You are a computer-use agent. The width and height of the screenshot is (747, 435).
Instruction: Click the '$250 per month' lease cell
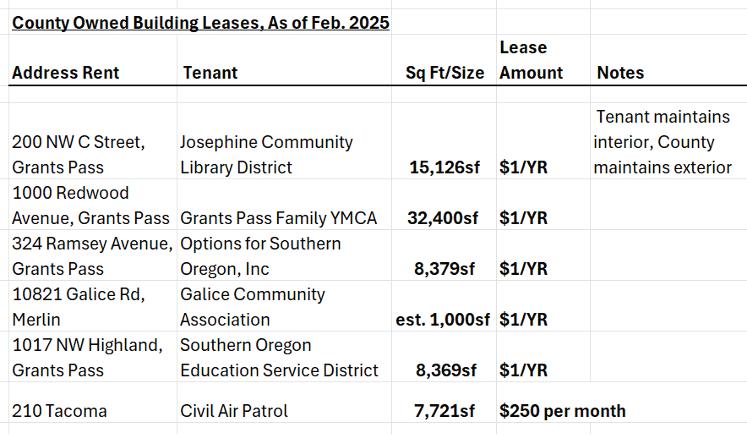click(x=563, y=411)
